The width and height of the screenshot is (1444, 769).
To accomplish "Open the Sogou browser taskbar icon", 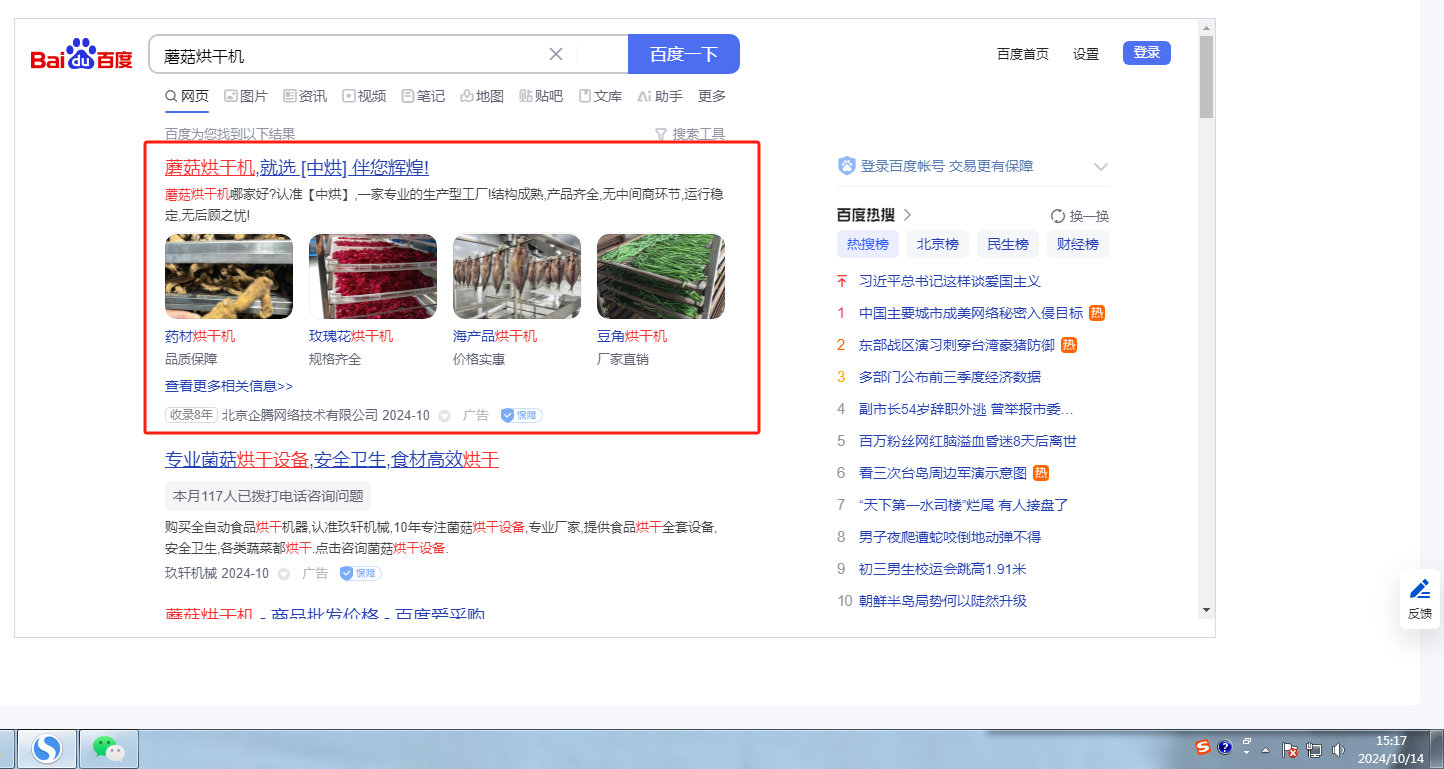I will point(47,748).
